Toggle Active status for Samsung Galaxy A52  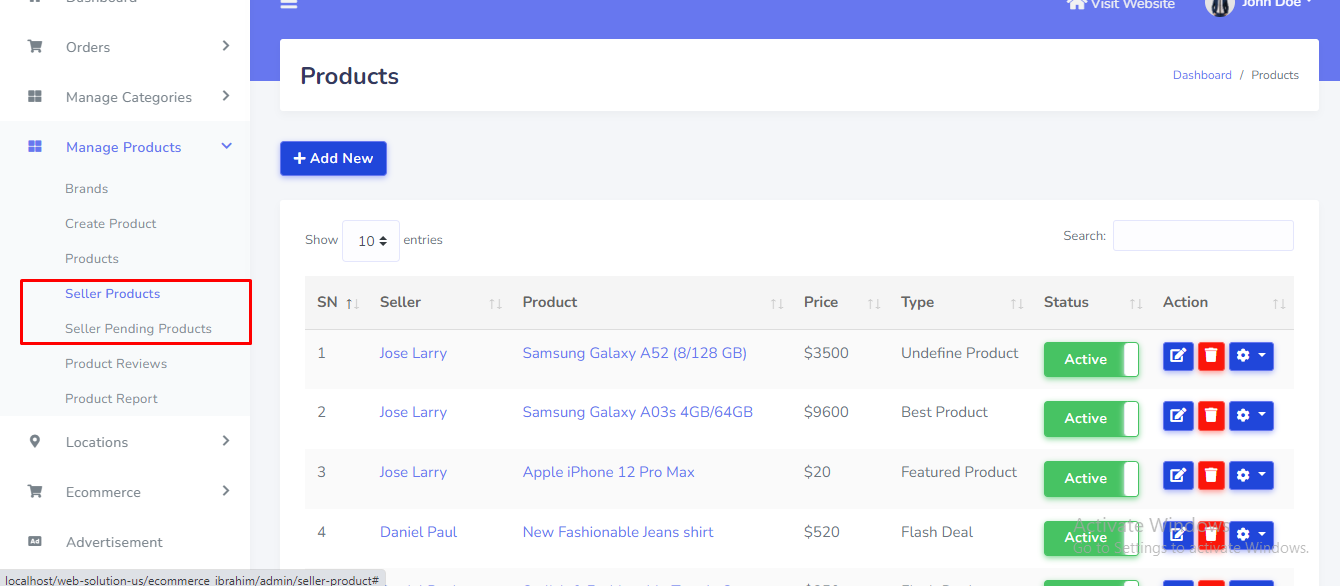pos(1091,360)
